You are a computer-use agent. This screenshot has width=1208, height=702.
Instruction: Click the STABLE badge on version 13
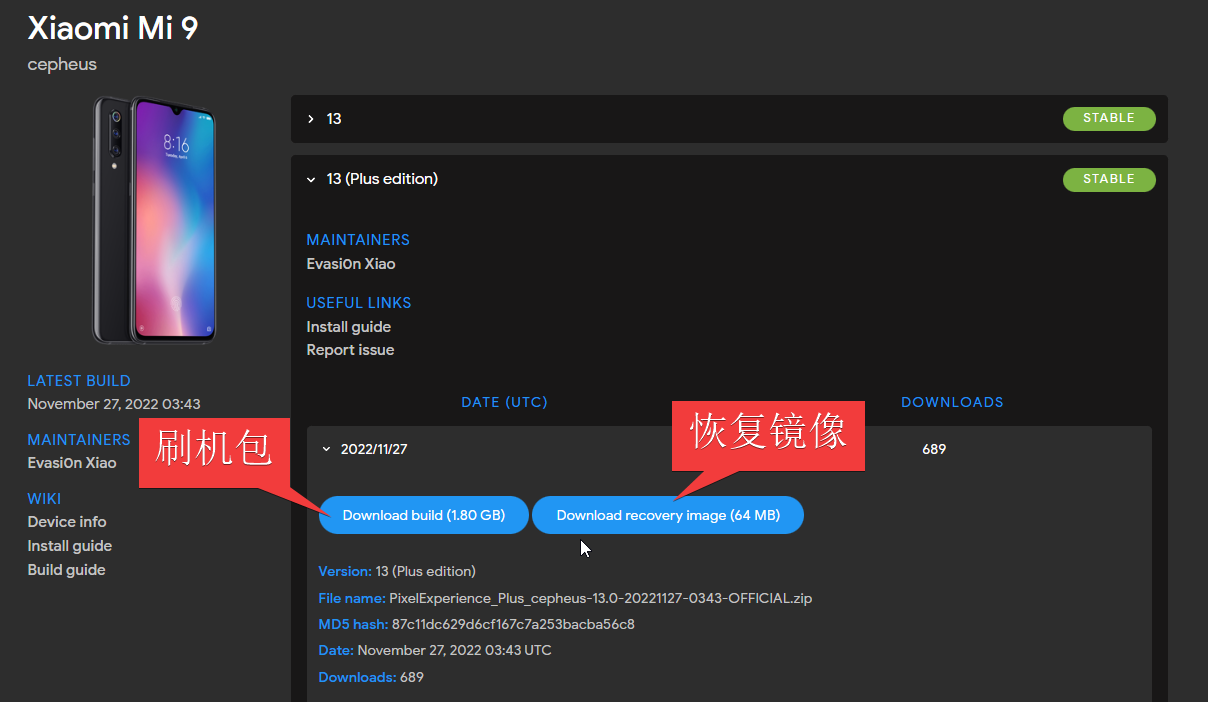[x=1108, y=119]
